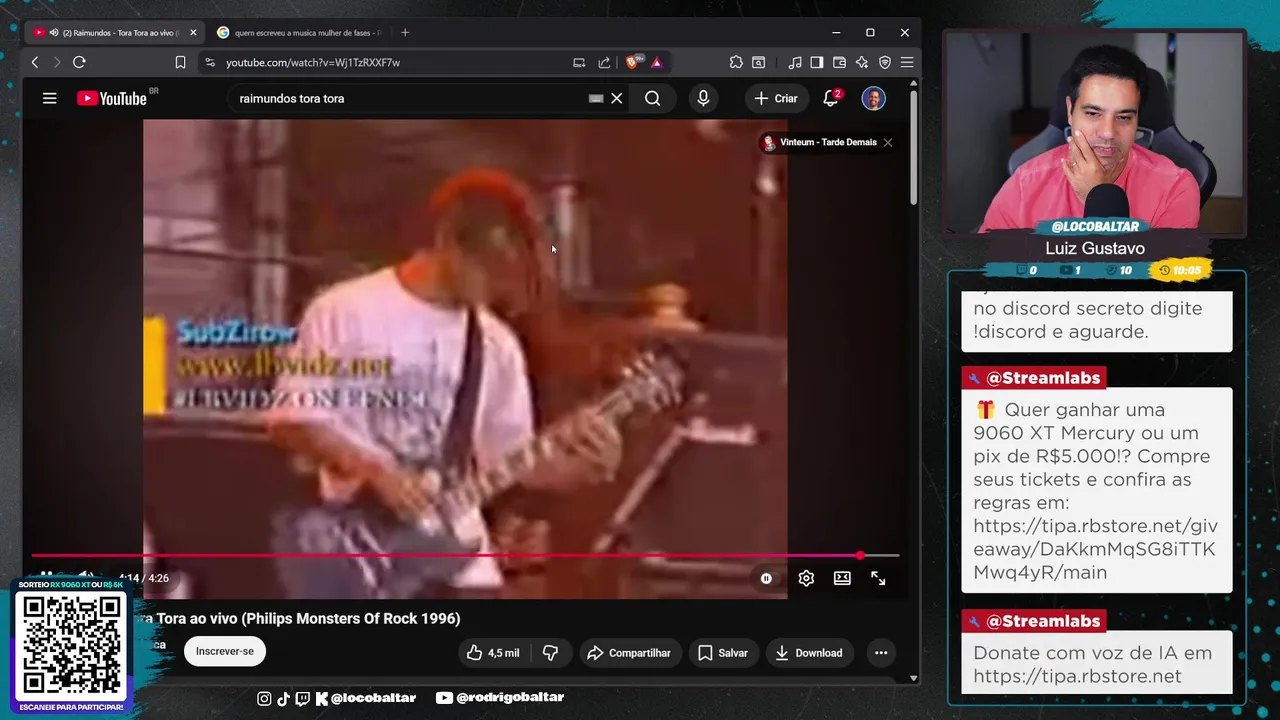Open the YouTube hamburger guide menu
This screenshot has width=1280, height=720.
49,98
